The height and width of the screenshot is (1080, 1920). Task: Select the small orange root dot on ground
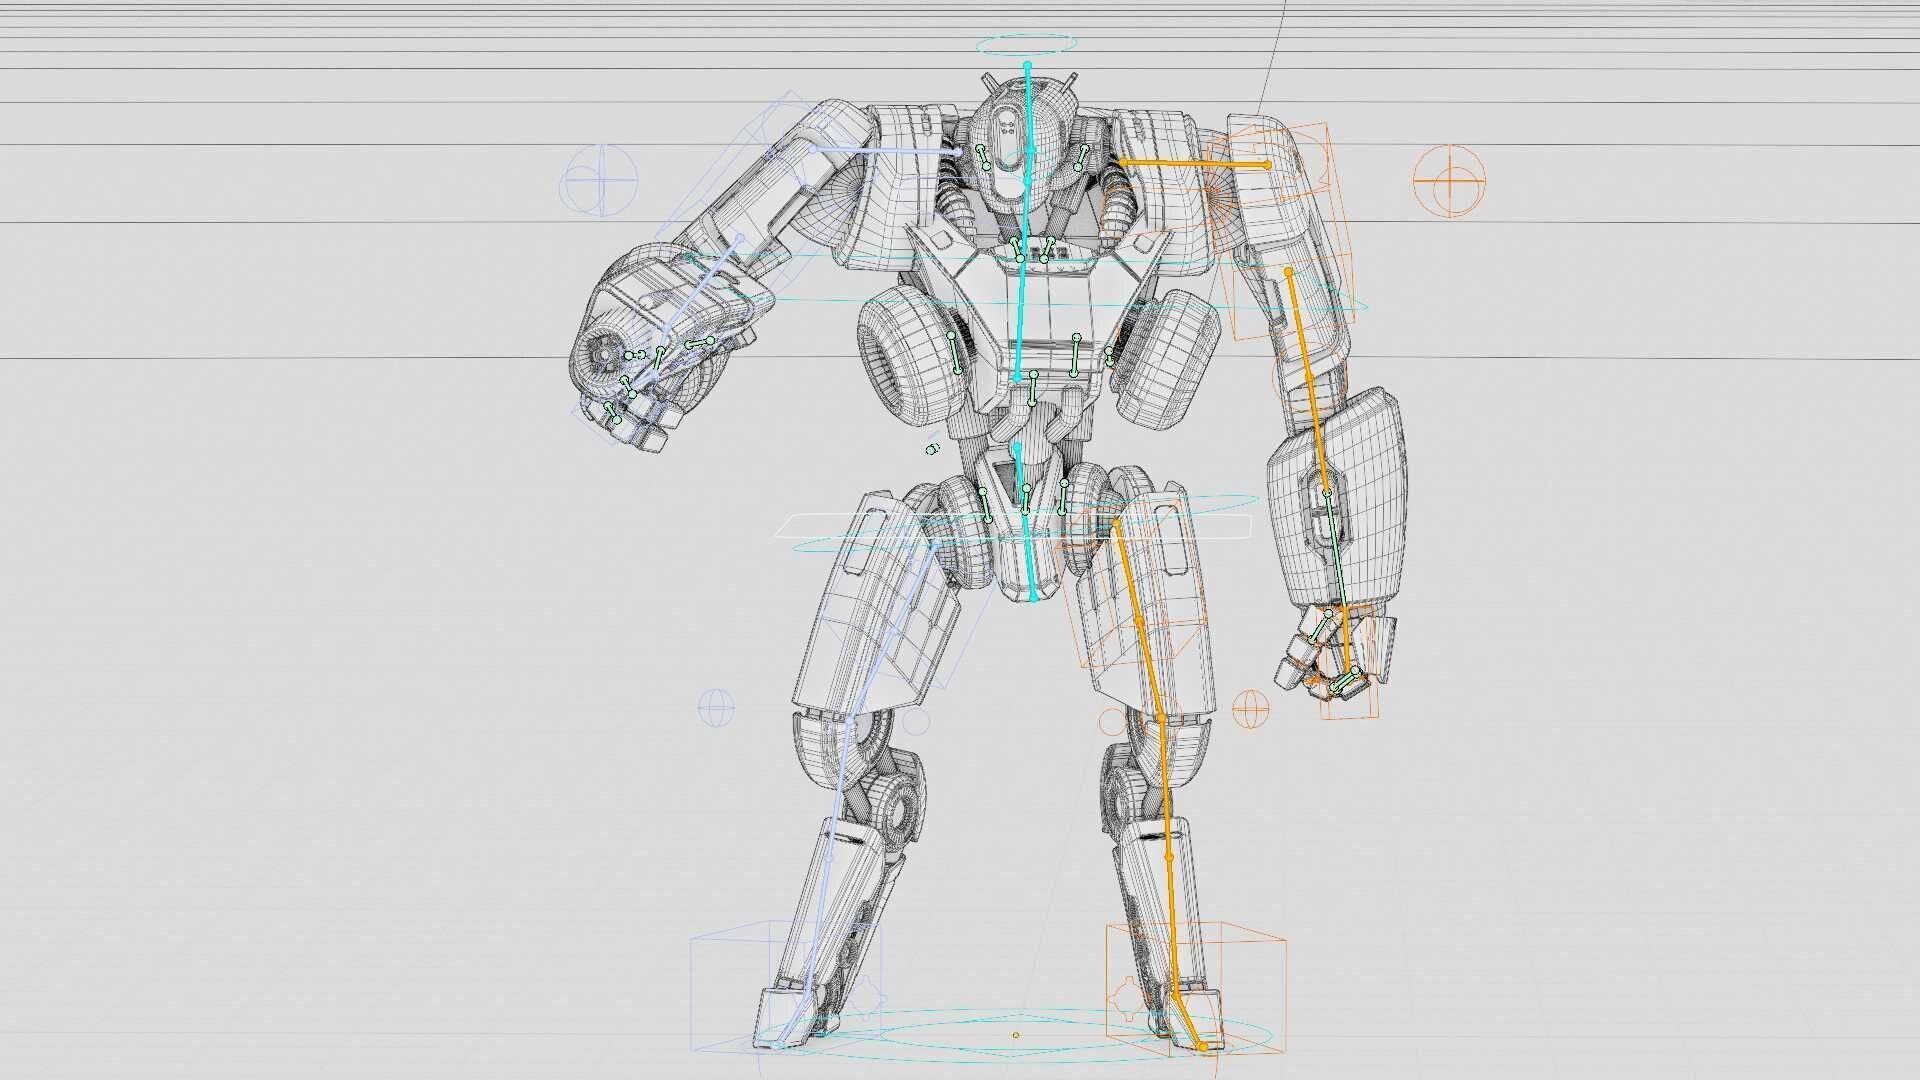click(1016, 1035)
